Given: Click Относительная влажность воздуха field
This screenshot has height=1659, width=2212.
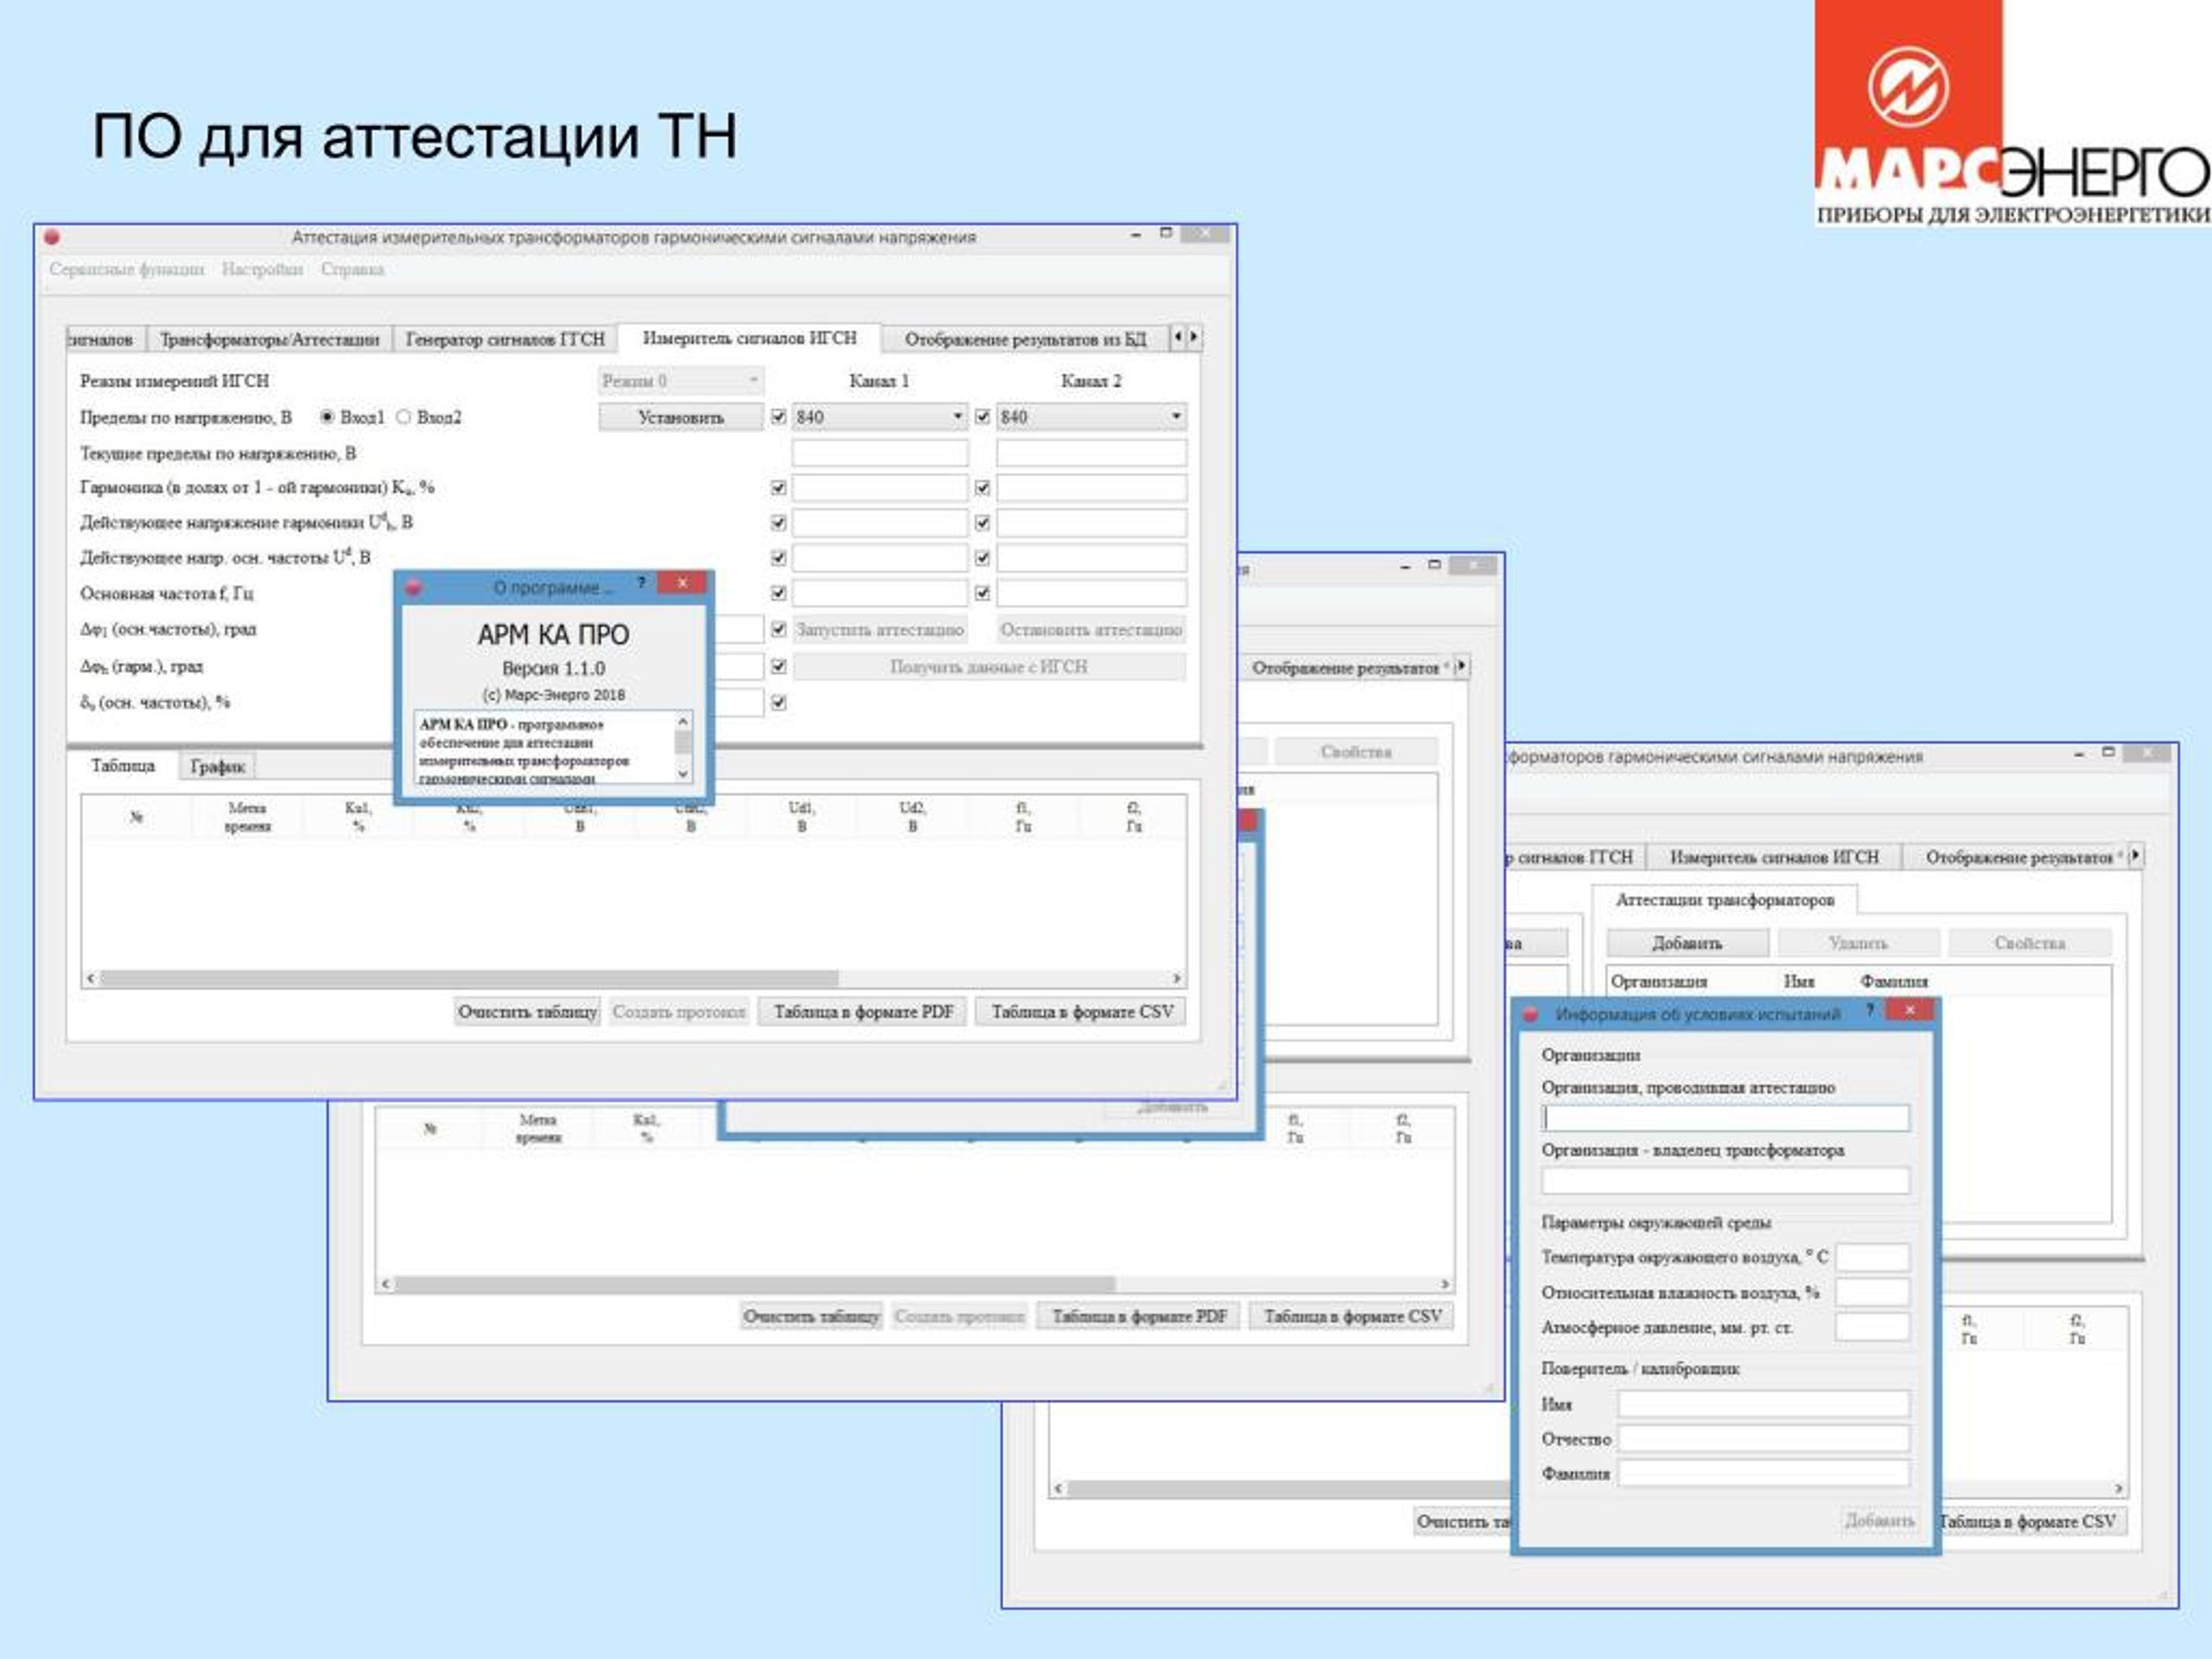Looking at the screenshot, I should click(x=1872, y=1292).
